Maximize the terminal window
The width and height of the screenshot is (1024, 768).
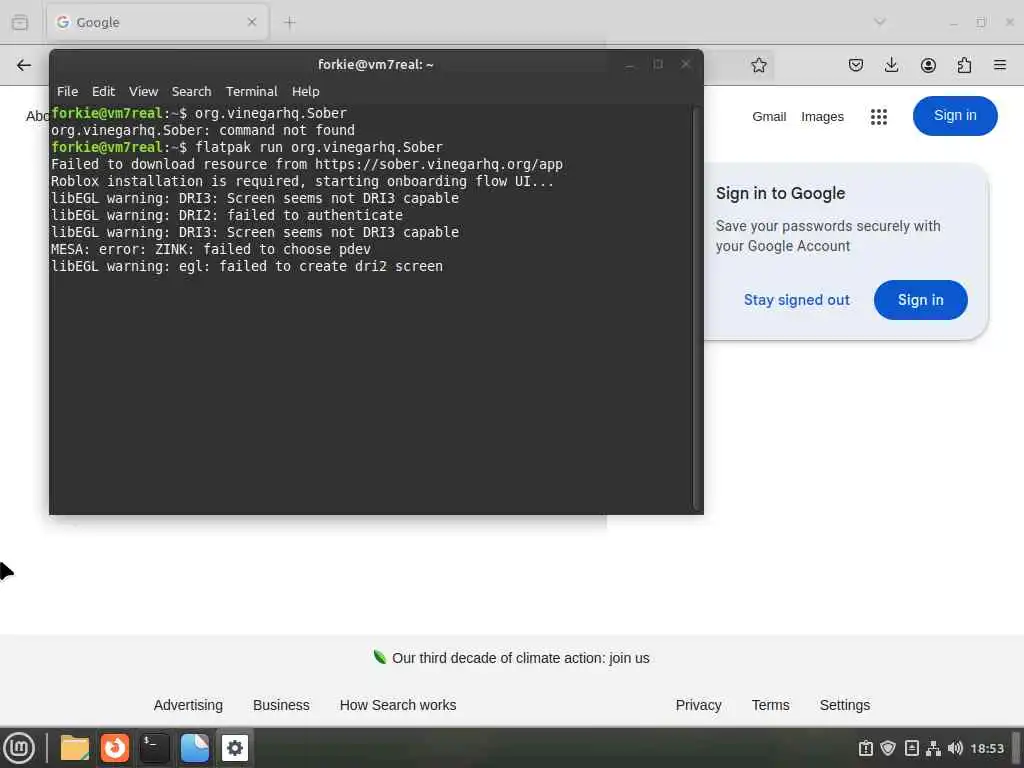point(658,64)
